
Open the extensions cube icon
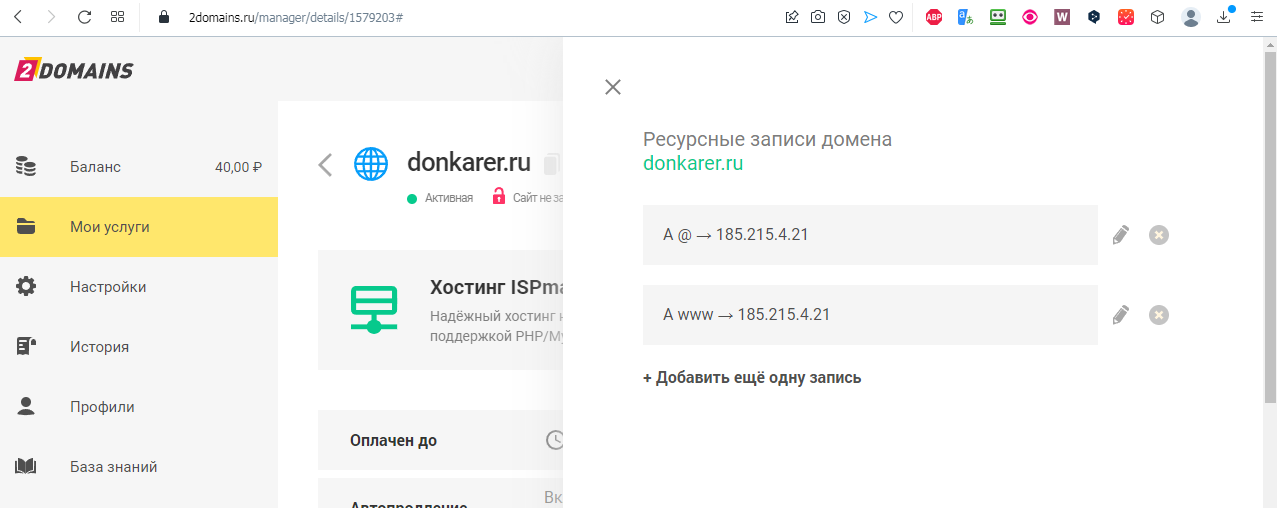(1157, 17)
